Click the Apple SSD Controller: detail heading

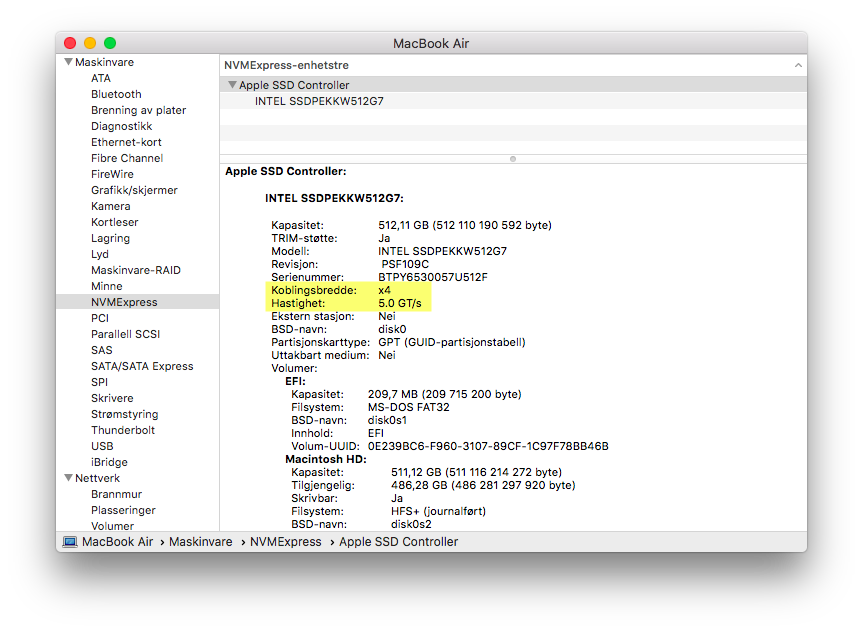286,171
